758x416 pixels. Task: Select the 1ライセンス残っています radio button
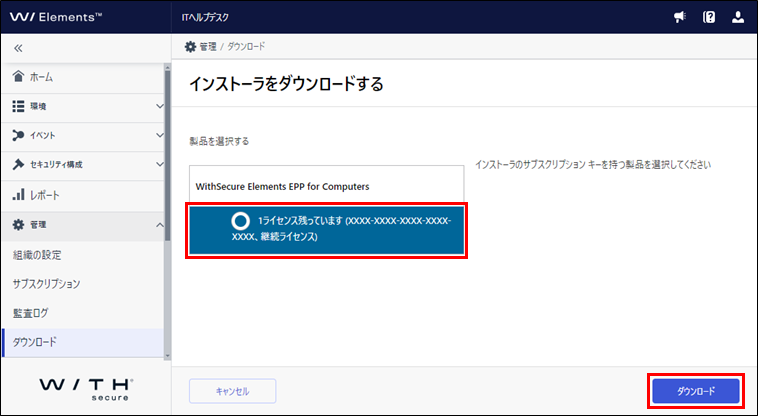pyautogui.click(x=240, y=221)
